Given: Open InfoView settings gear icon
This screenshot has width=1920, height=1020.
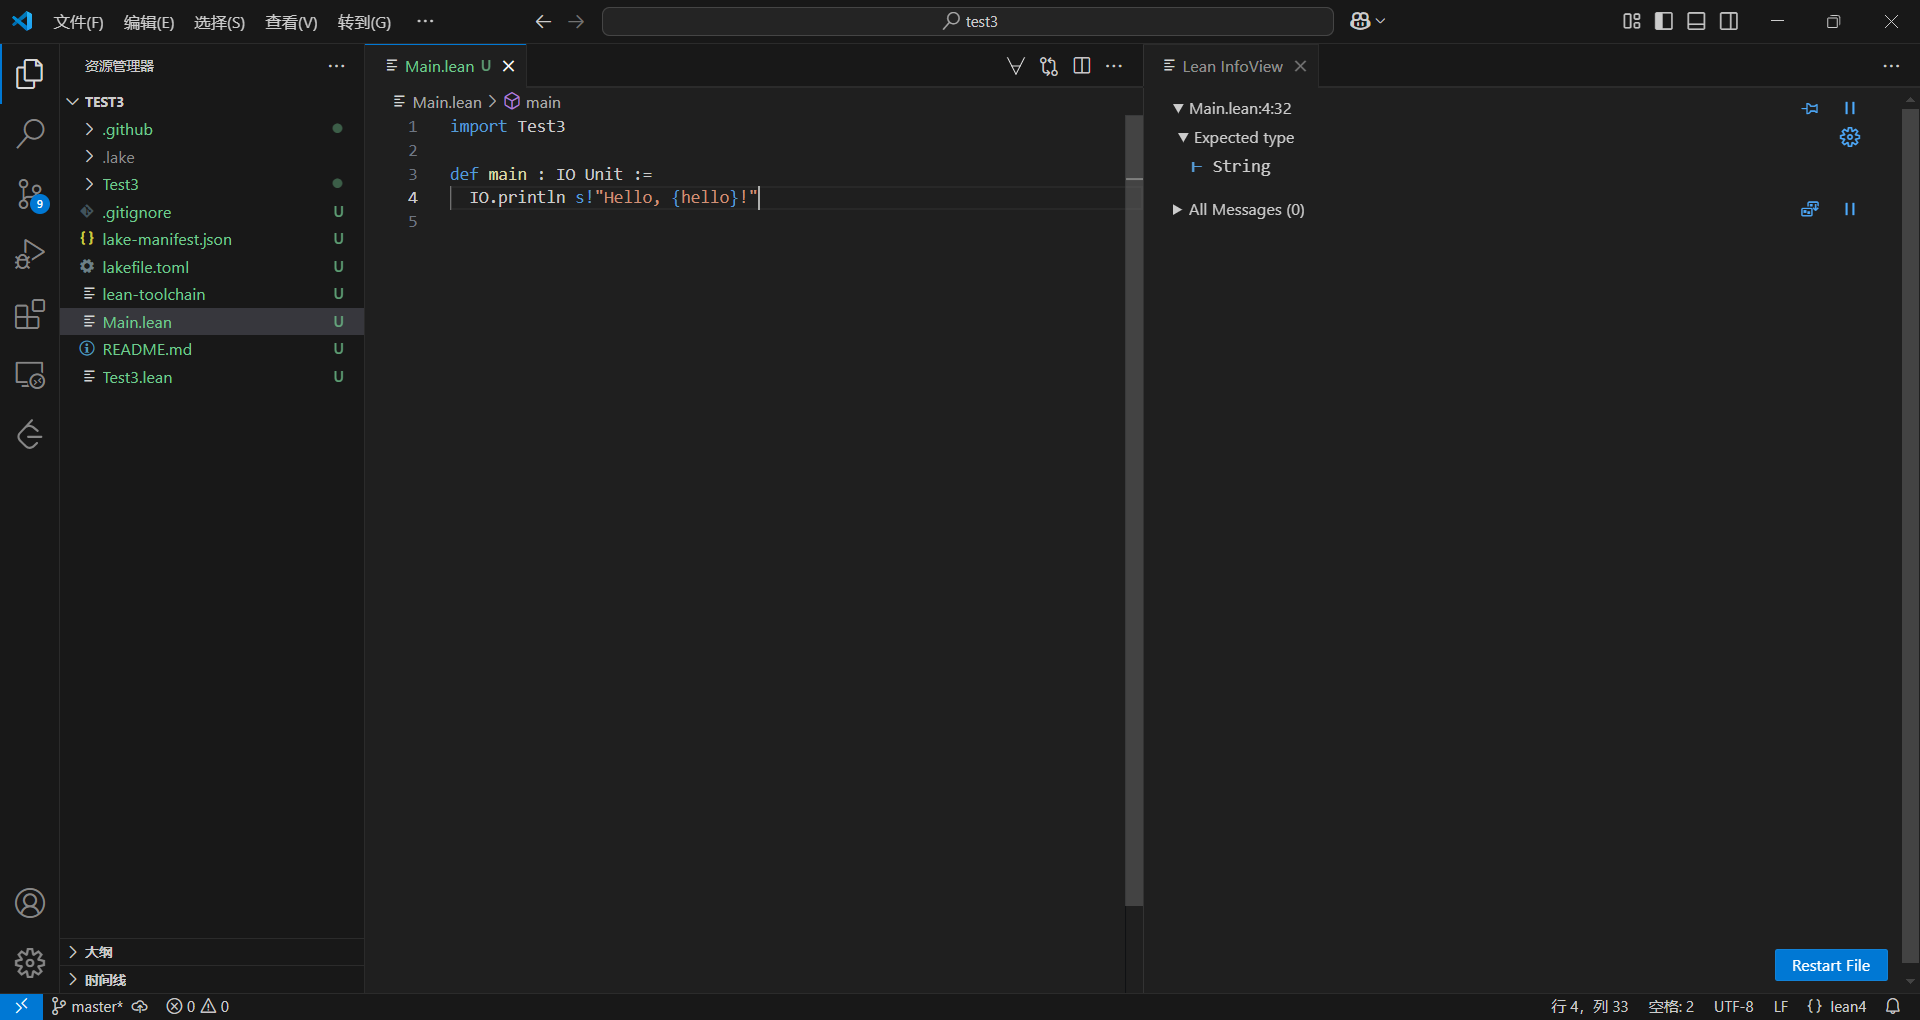Looking at the screenshot, I should point(1849,138).
